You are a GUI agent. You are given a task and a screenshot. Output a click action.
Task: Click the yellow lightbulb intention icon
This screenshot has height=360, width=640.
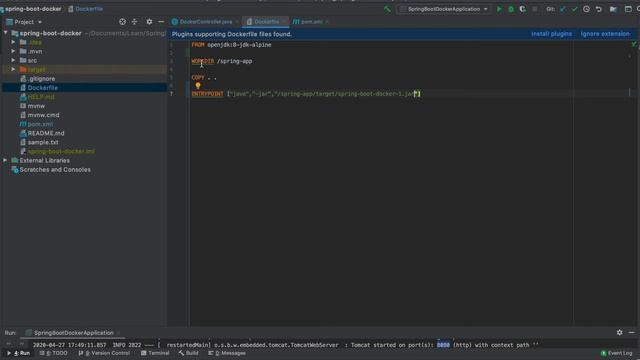click(198, 86)
